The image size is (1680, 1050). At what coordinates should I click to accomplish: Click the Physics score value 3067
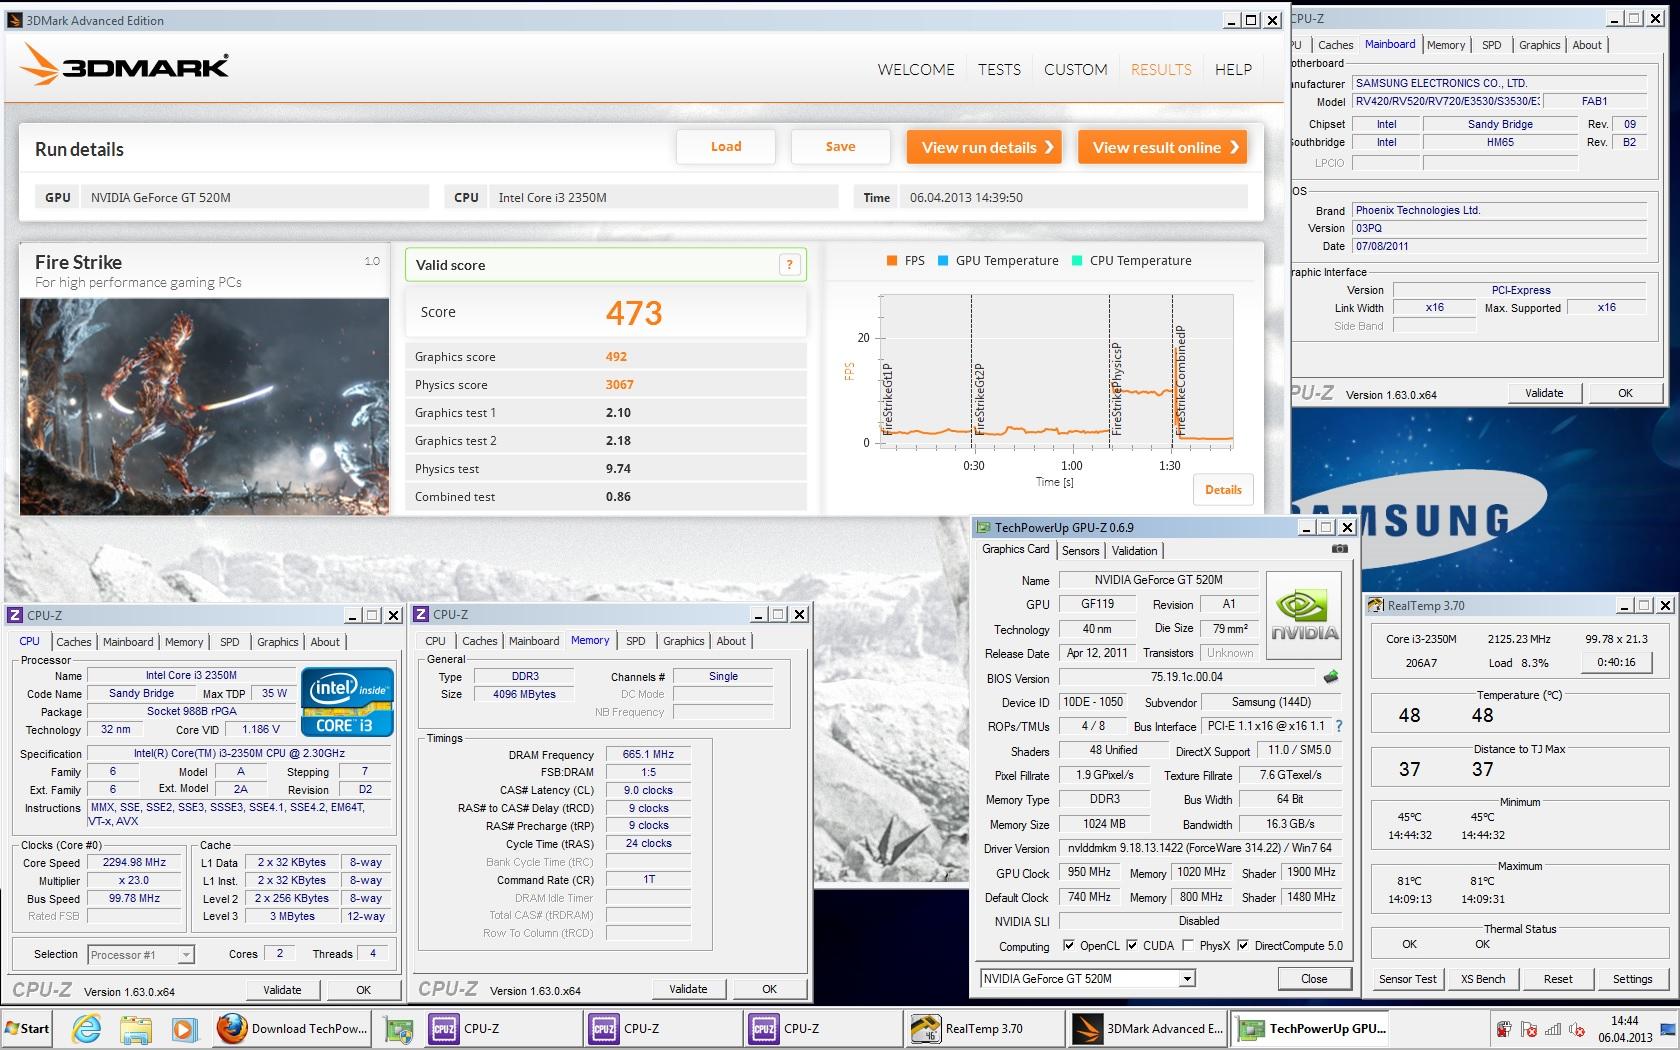point(619,385)
